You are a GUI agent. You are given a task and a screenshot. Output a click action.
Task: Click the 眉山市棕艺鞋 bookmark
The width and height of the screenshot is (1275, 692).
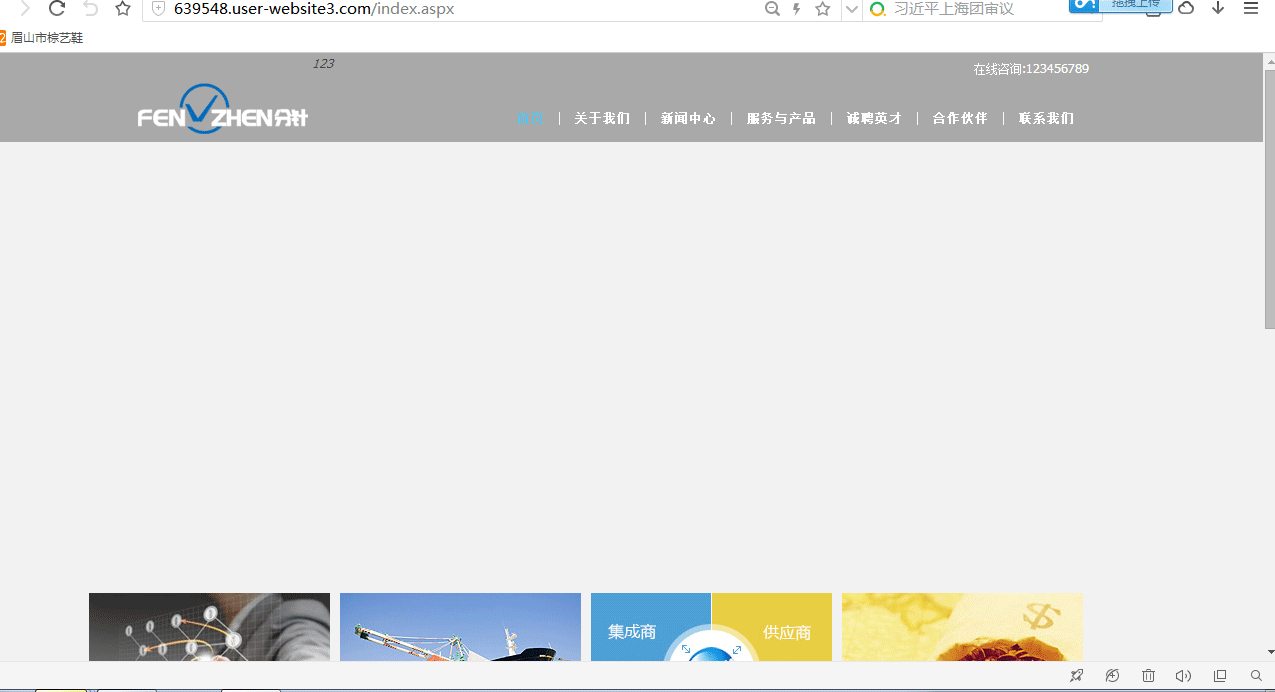click(x=46, y=38)
